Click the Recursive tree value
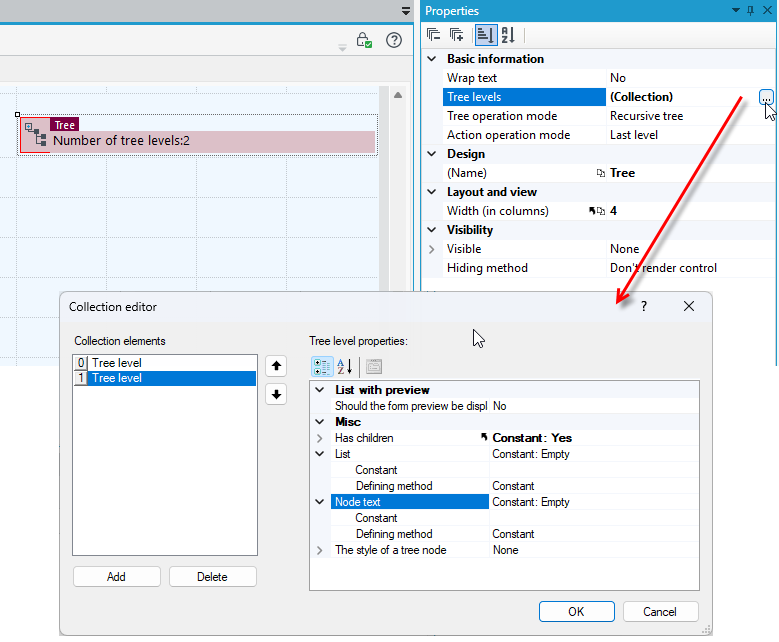The image size is (779, 642). [x=646, y=116]
